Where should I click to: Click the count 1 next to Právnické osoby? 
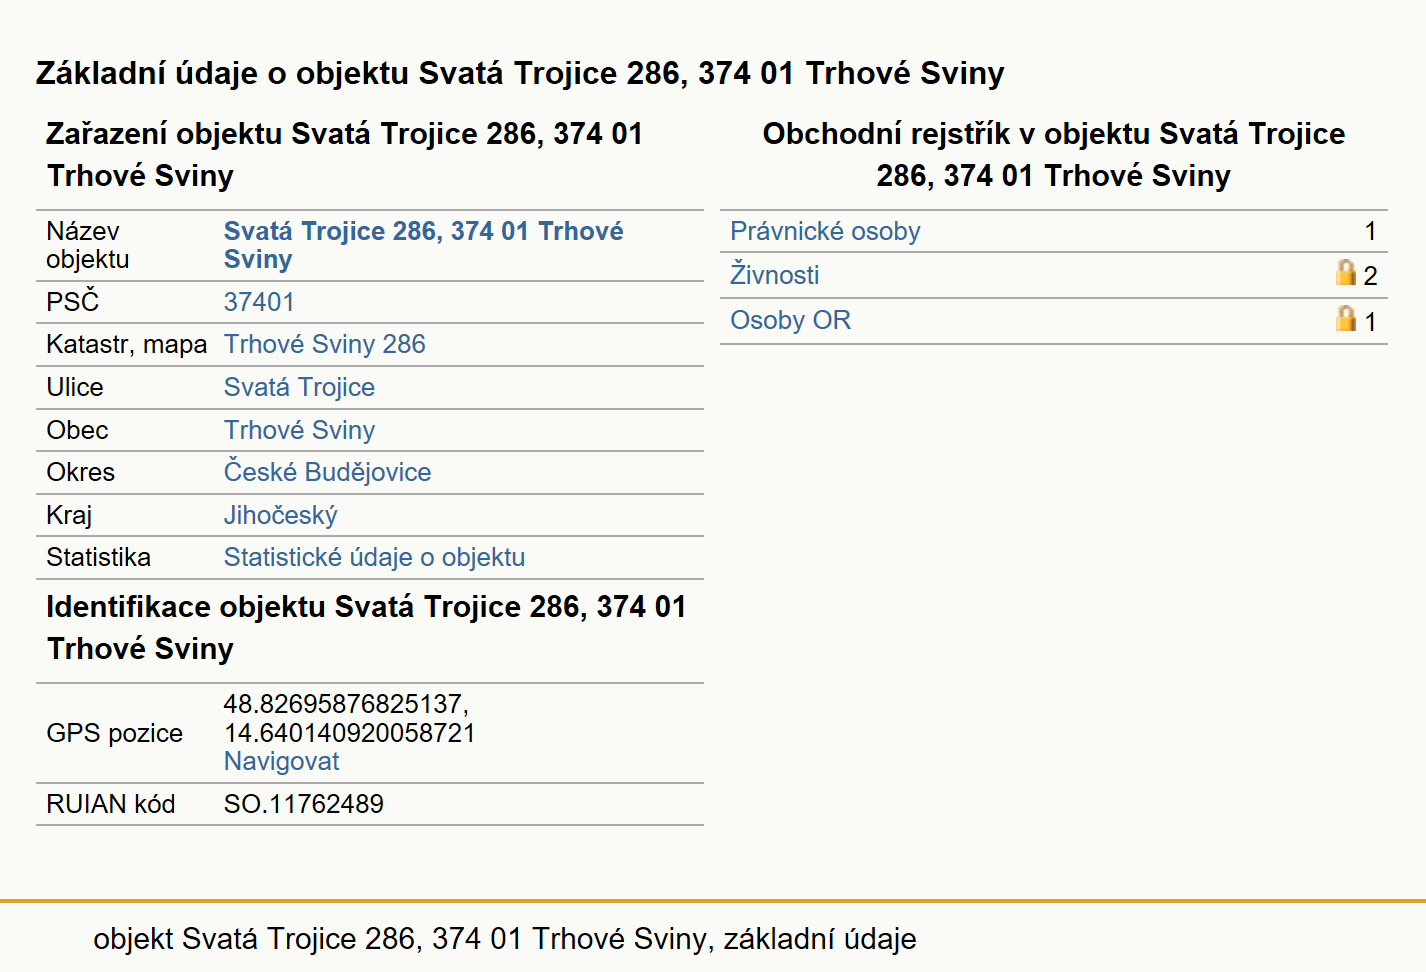pos(1370,231)
